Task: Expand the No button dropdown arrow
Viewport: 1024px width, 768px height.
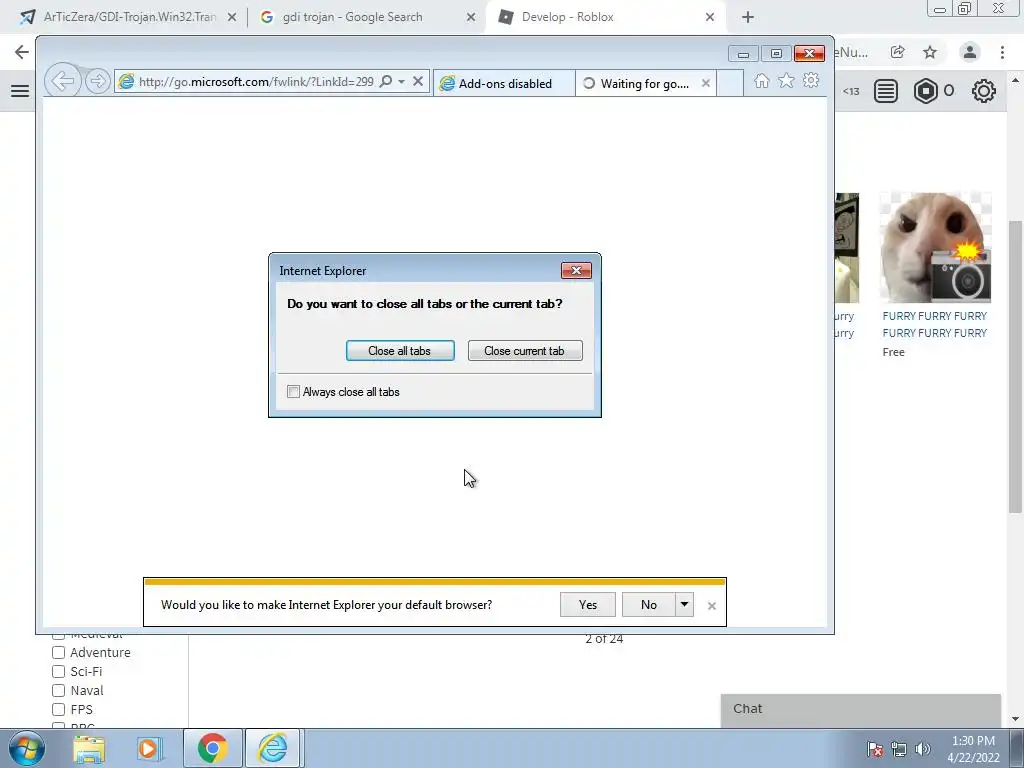Action: point(684,605)
